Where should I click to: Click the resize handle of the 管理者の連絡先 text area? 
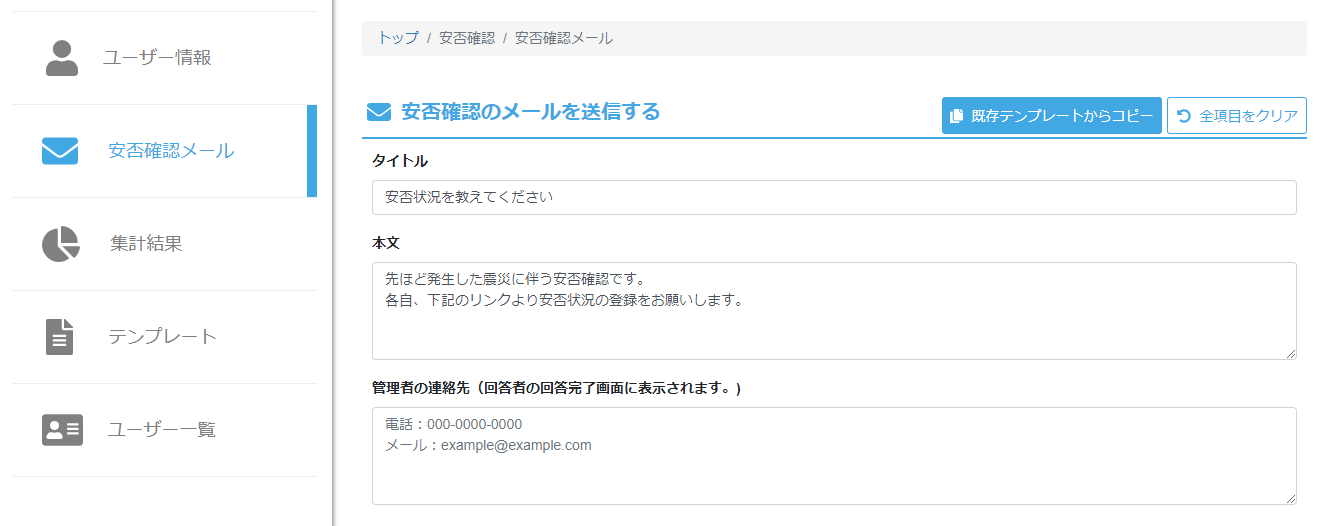[1290, 498]
